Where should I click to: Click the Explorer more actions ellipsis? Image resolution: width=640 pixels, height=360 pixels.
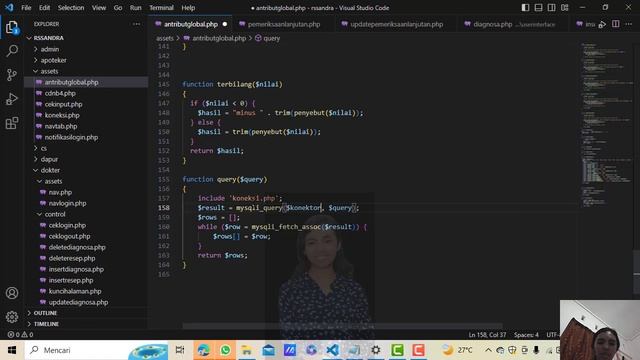[136, 24]
